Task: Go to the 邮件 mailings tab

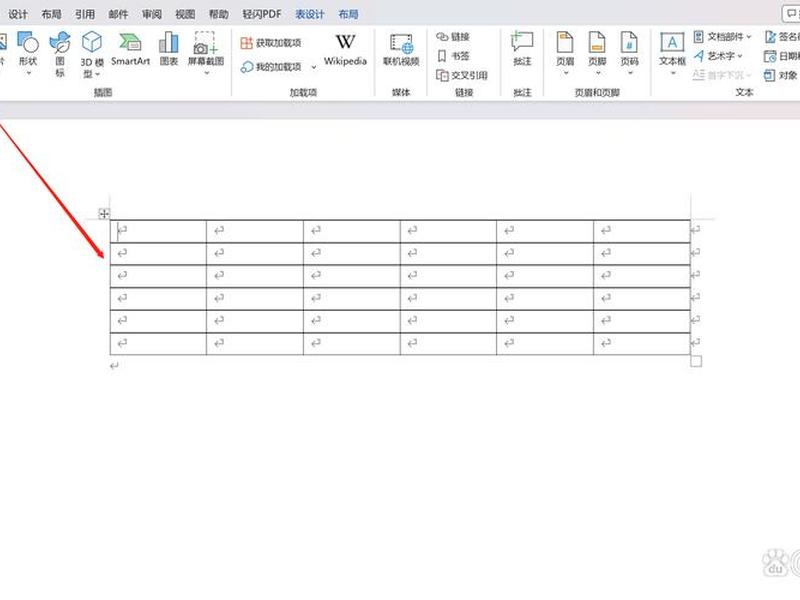Action: (118, 14)
